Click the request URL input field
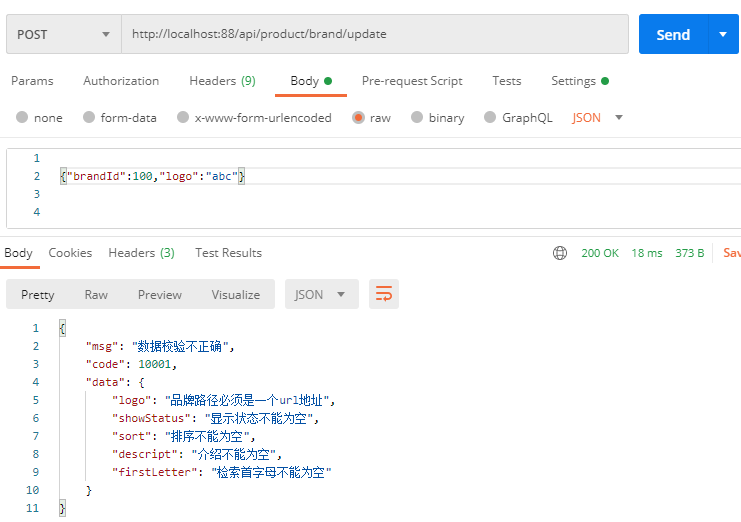 pyautogui.click(x=375, y=34)
